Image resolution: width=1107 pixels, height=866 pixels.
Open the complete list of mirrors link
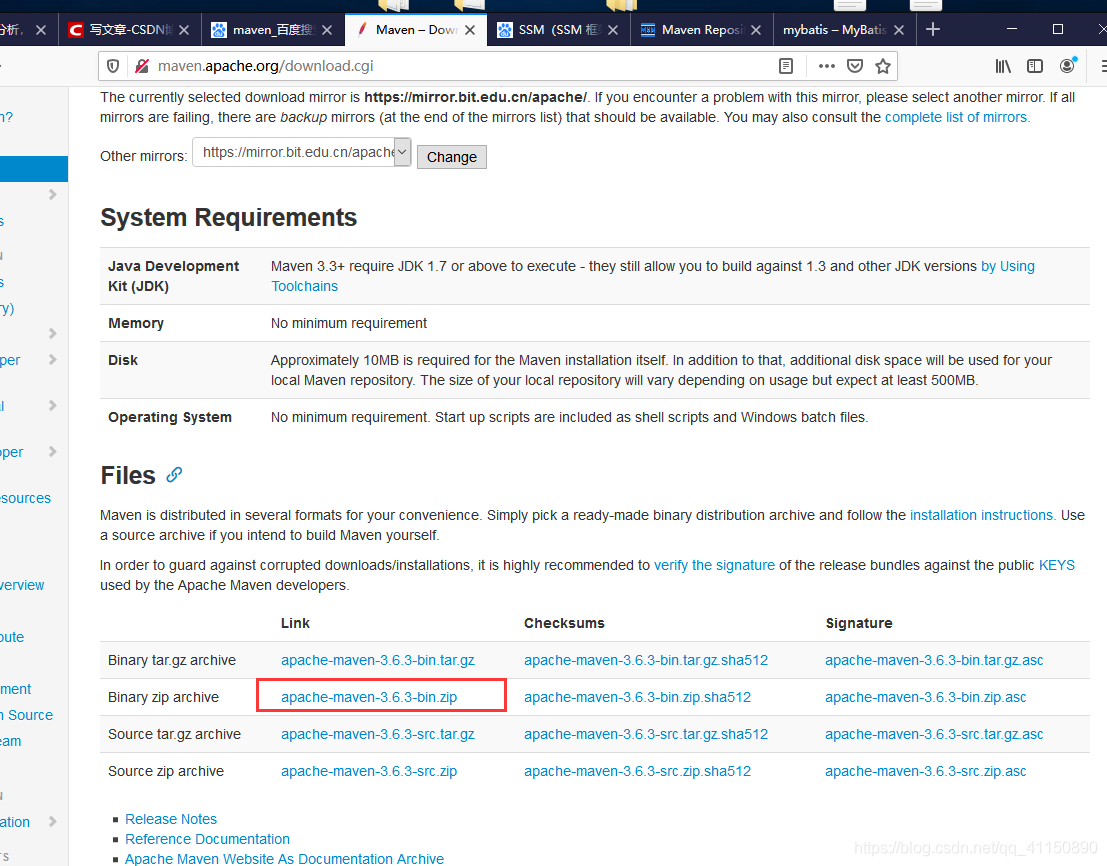(x=957, y=117)
